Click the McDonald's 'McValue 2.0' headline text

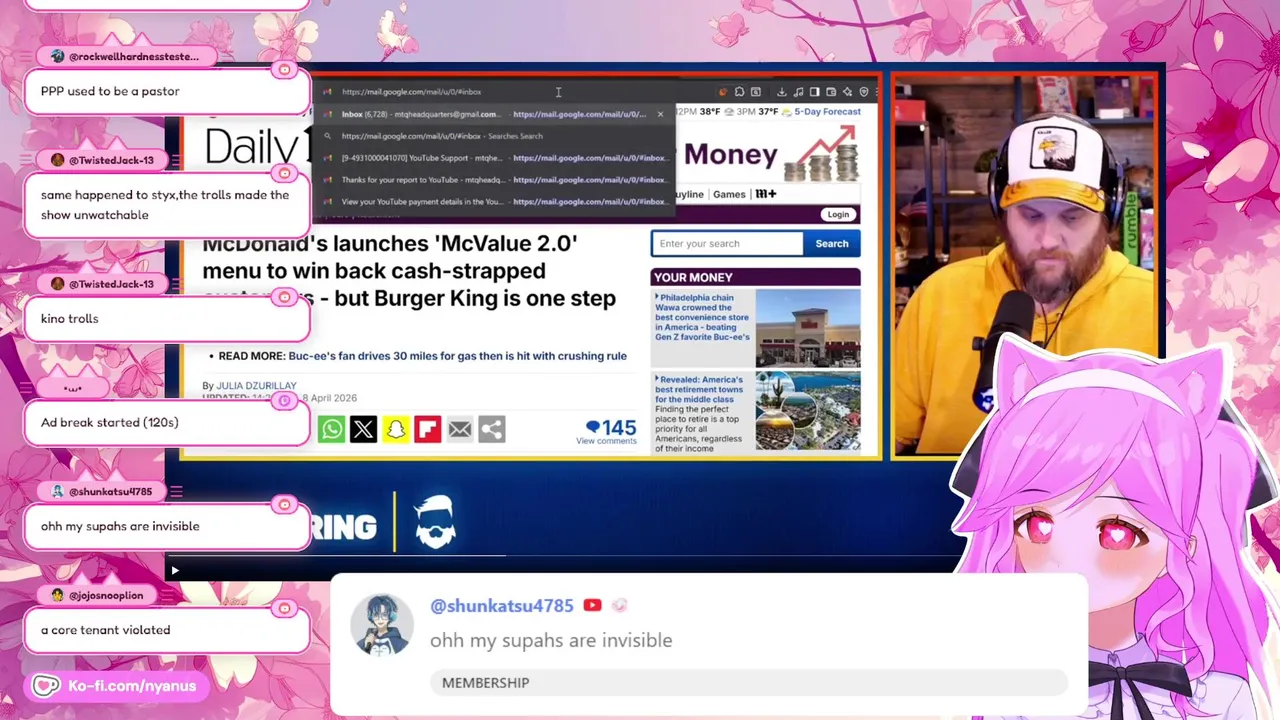409,271
